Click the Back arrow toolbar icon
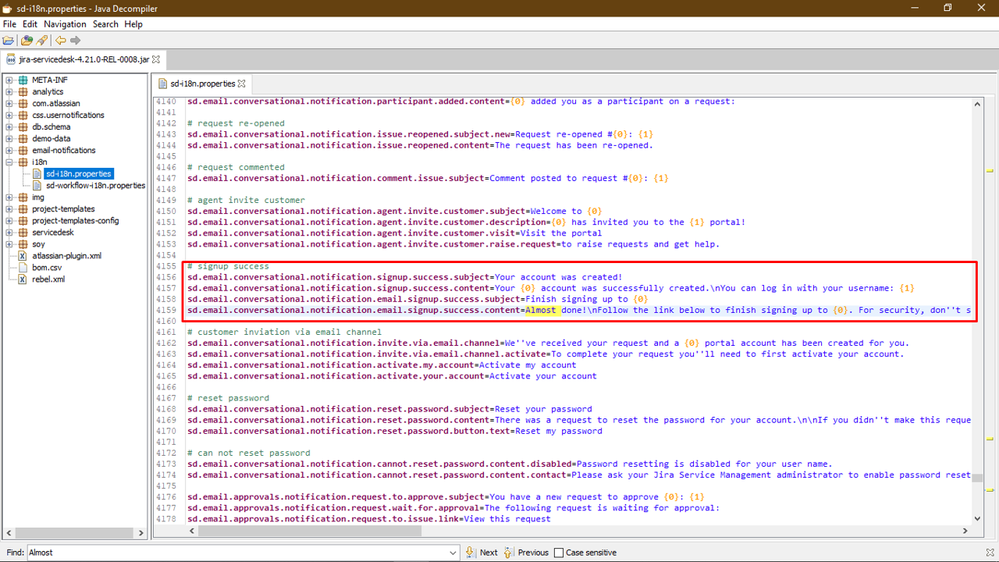Viewport: 999px width, 562px height. point(60,41)
